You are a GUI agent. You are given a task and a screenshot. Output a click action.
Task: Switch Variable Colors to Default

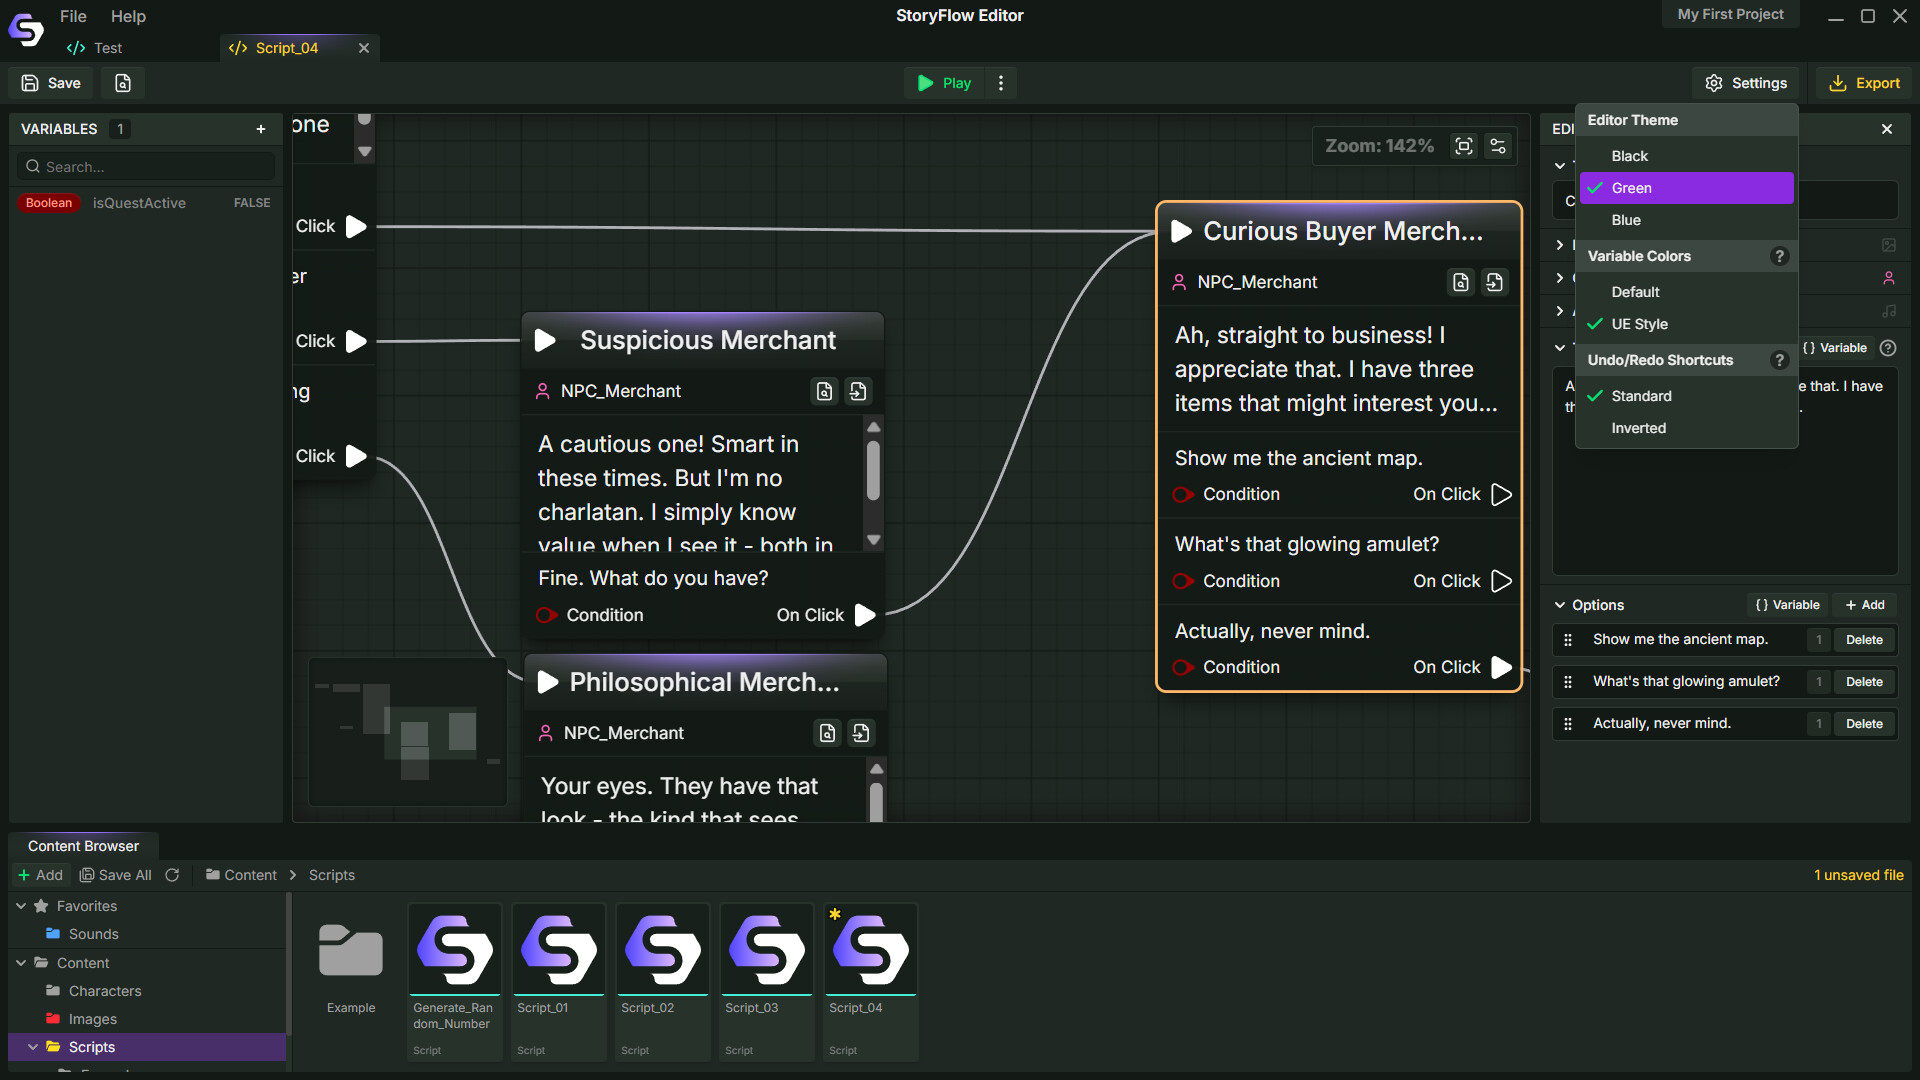click(x=1635, y=291)
